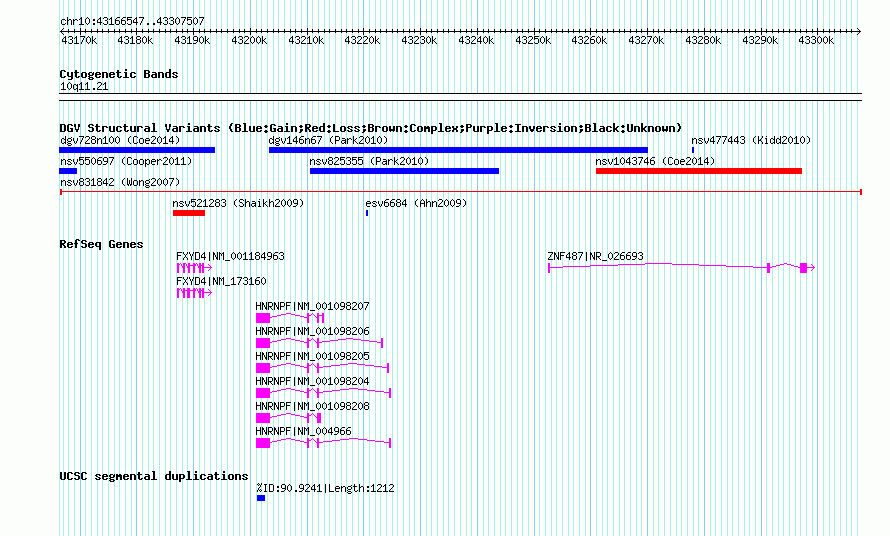Open esv6684 (Ahn2009) label
890x536 pixels.
pos(416,203)
